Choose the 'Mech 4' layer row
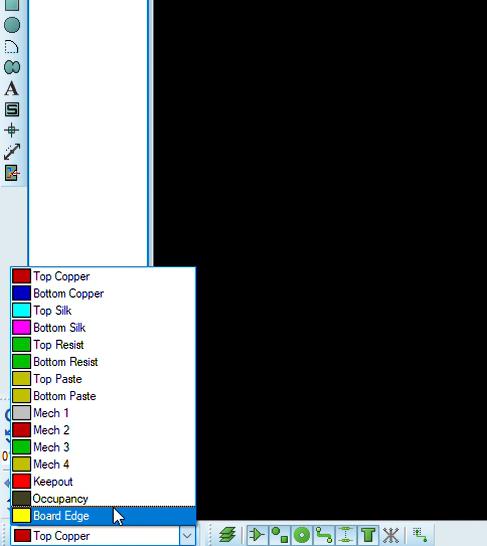487x546 pixels. (103, 464)
